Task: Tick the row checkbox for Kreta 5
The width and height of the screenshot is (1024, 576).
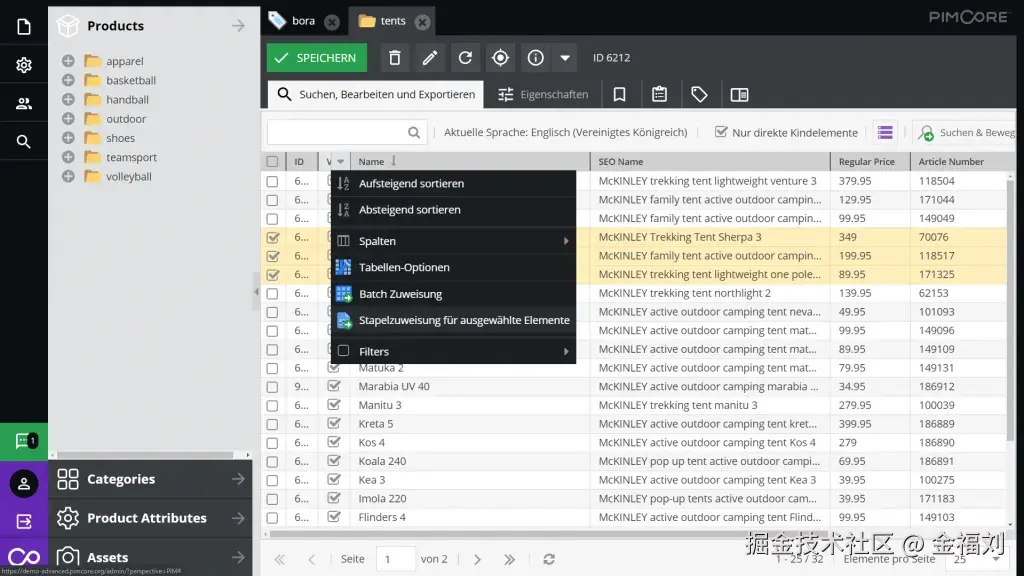Action: point(272,424)
